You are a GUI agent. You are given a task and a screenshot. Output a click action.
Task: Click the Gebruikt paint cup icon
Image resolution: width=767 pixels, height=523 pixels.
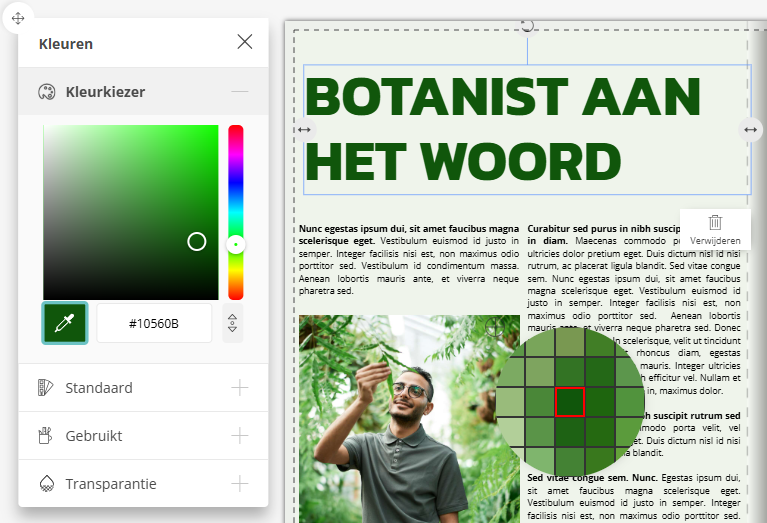[x=45, y=435]
